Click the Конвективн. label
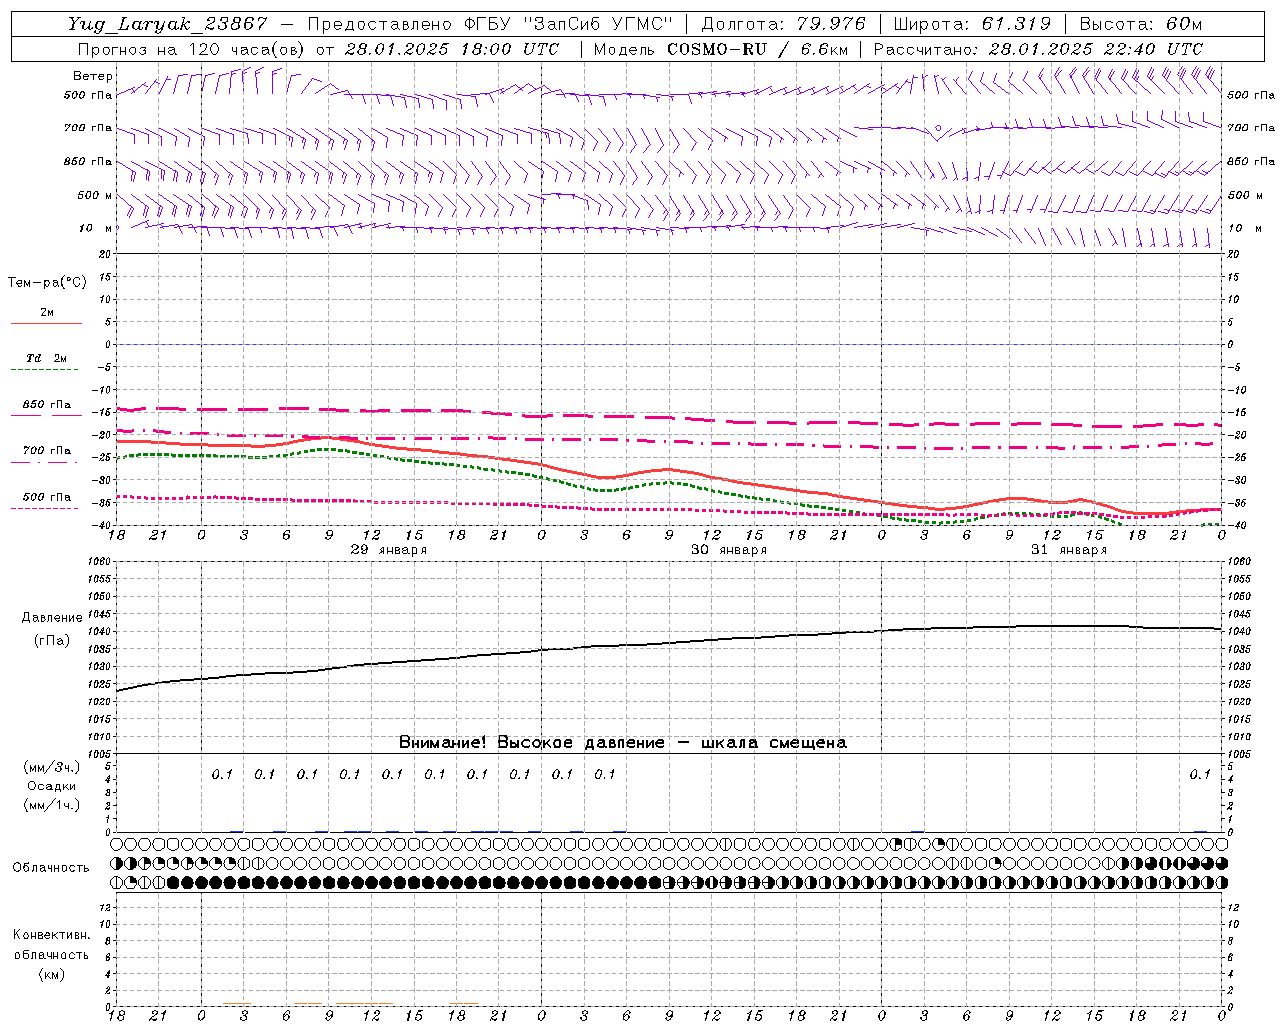 (51, 935)
